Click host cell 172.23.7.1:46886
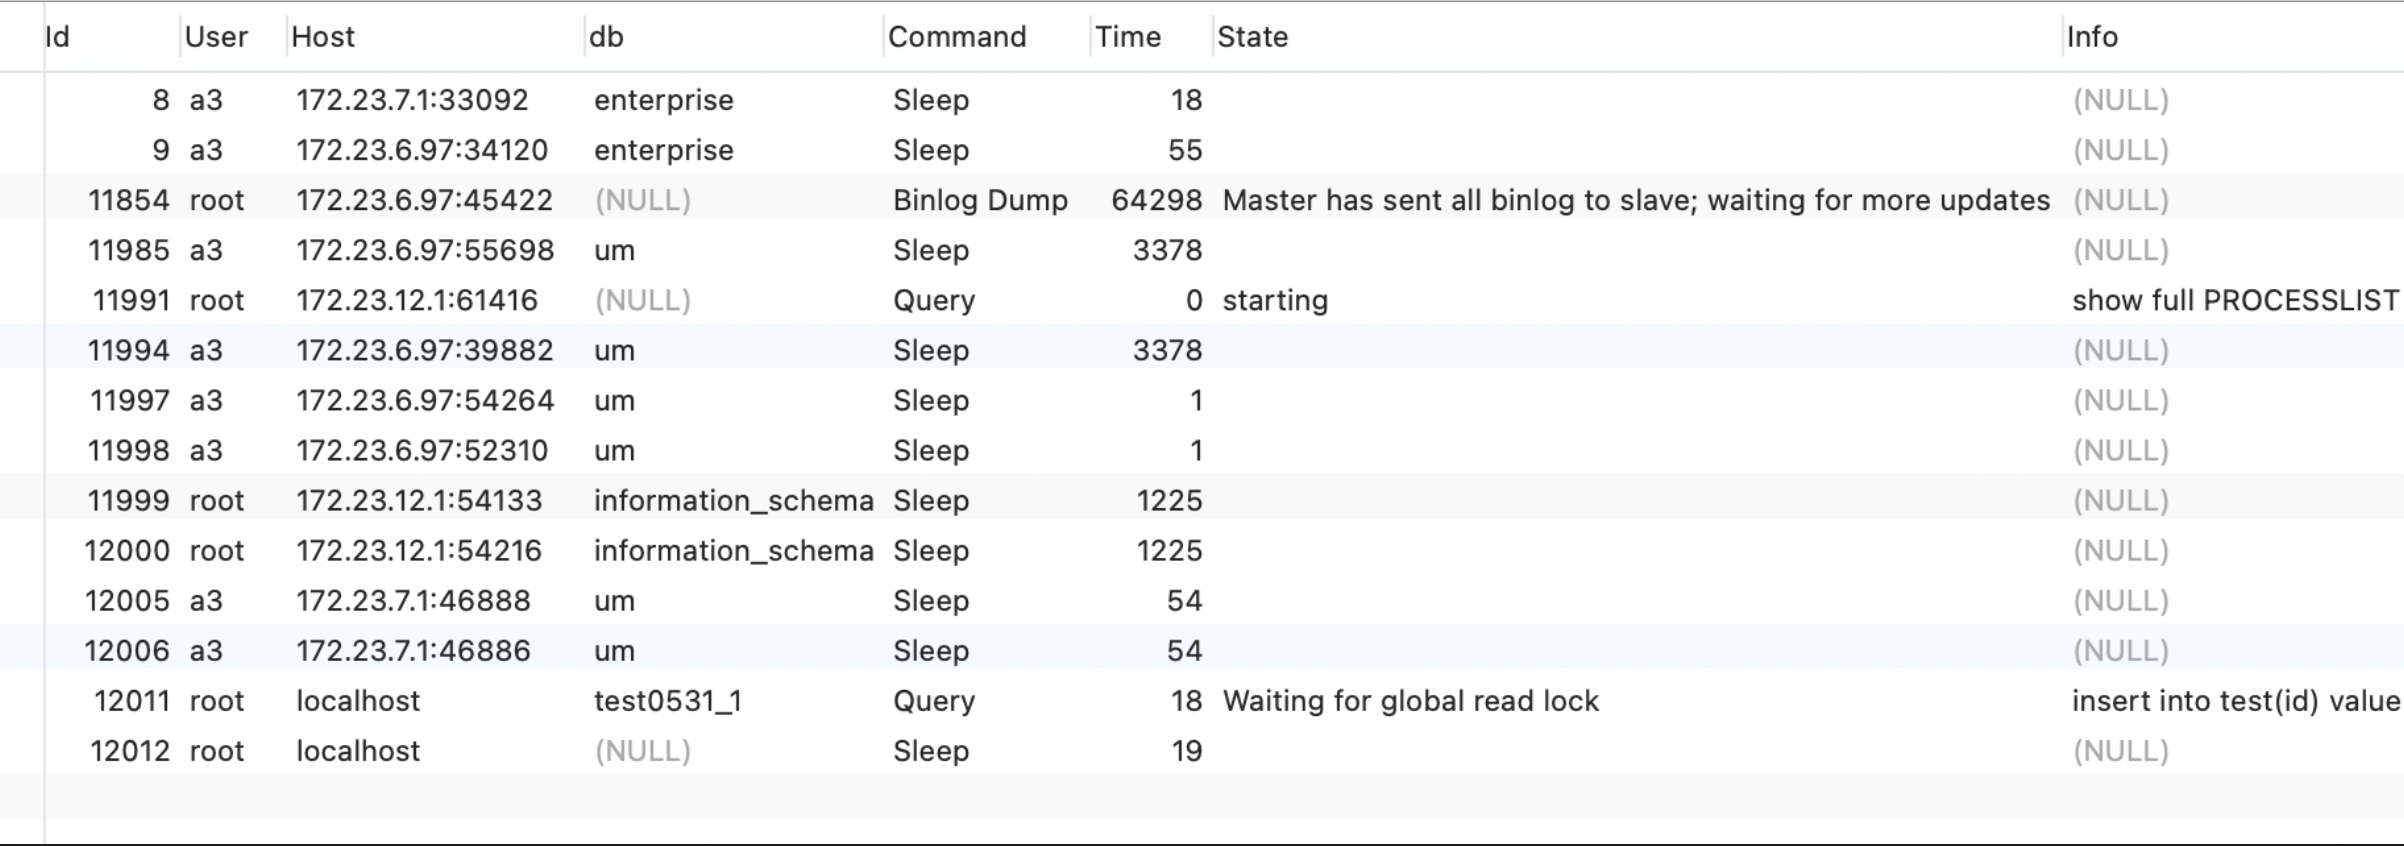This screenshot has height=846, width=2404. click(413, 651)
